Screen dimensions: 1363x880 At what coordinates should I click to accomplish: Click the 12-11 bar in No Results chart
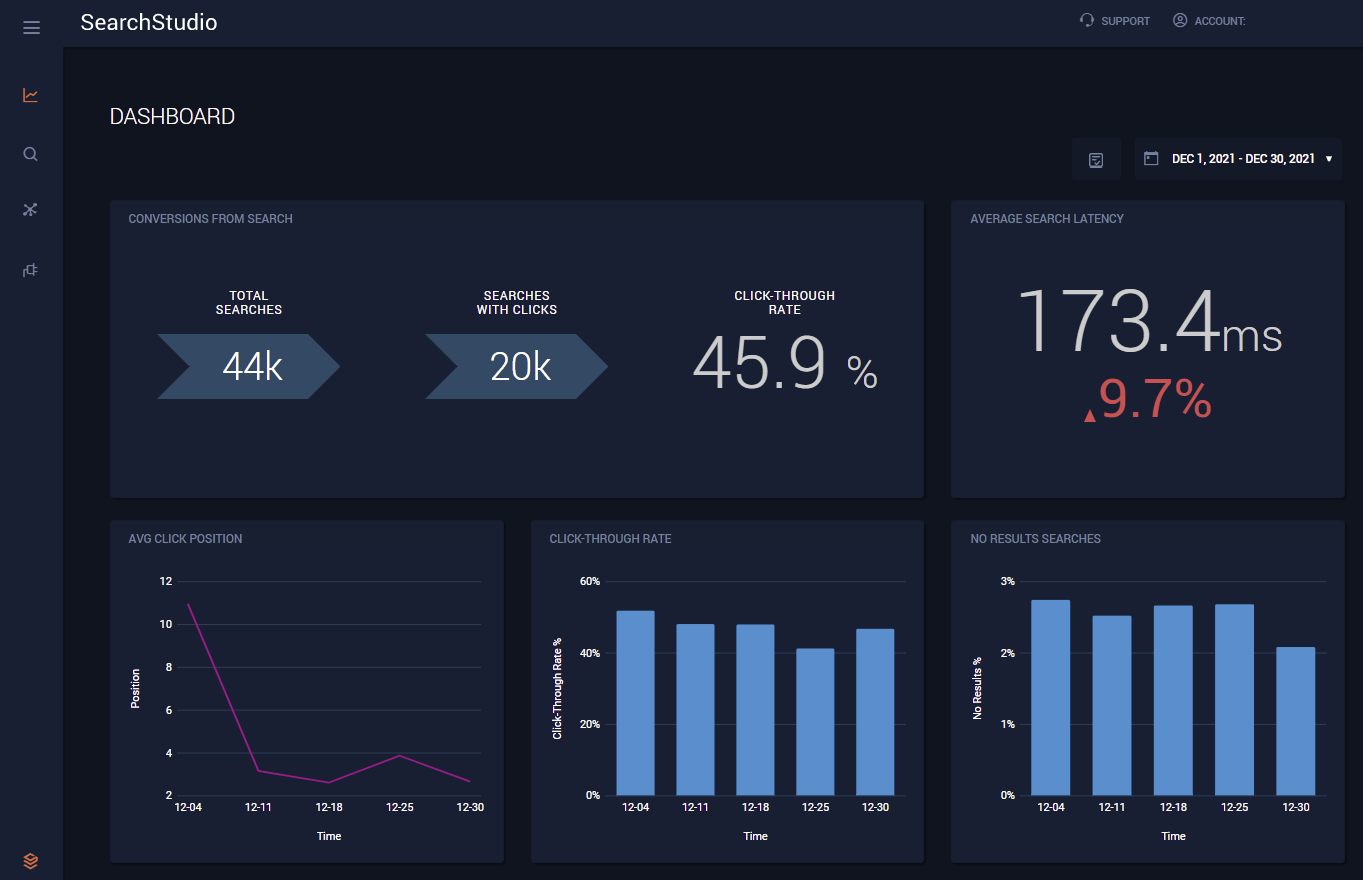[x=1112, y=706]
